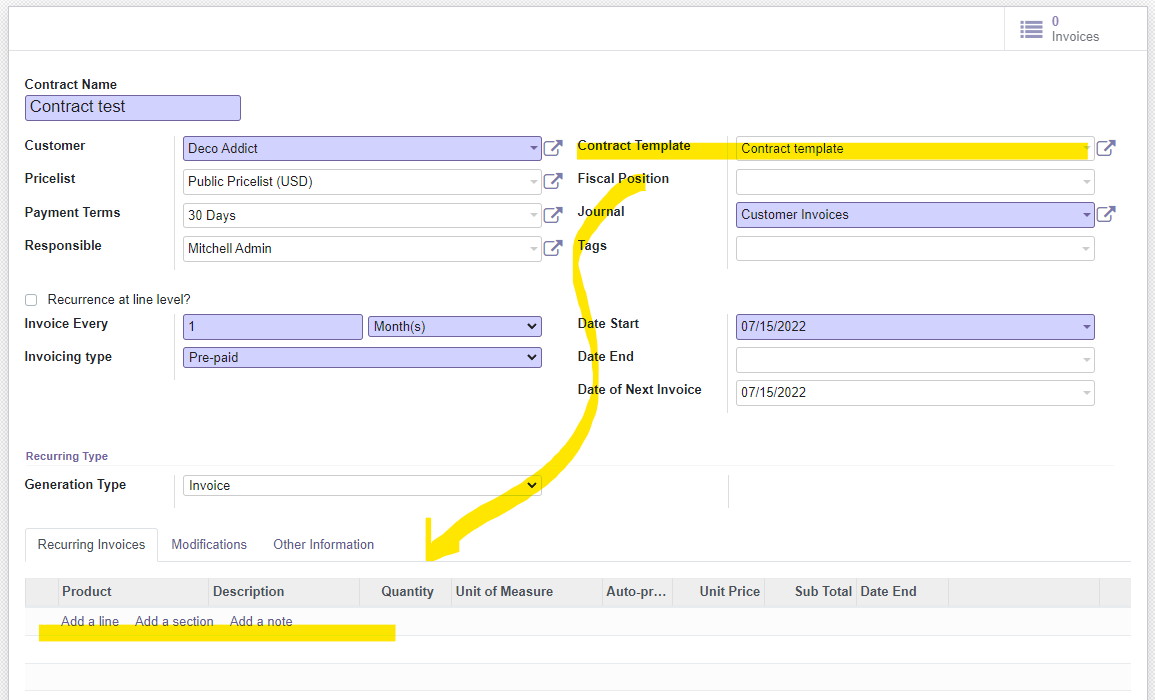Viewport: 1155px width, 700px height.
Task: Expand the Customer dropdown
Action: click(533, 148)
